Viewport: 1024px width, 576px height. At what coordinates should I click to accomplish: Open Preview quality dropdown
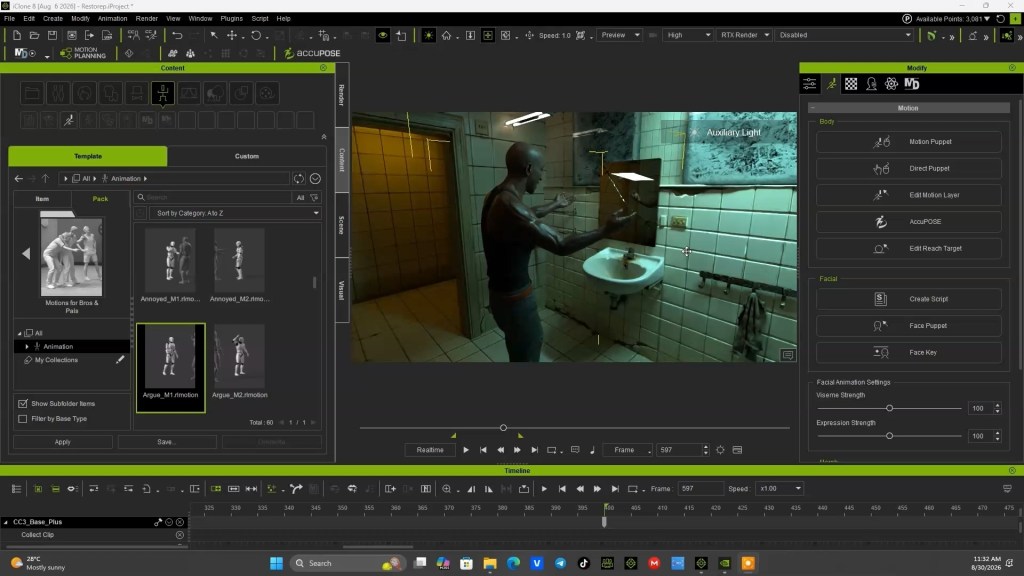(x=620, y=35)
